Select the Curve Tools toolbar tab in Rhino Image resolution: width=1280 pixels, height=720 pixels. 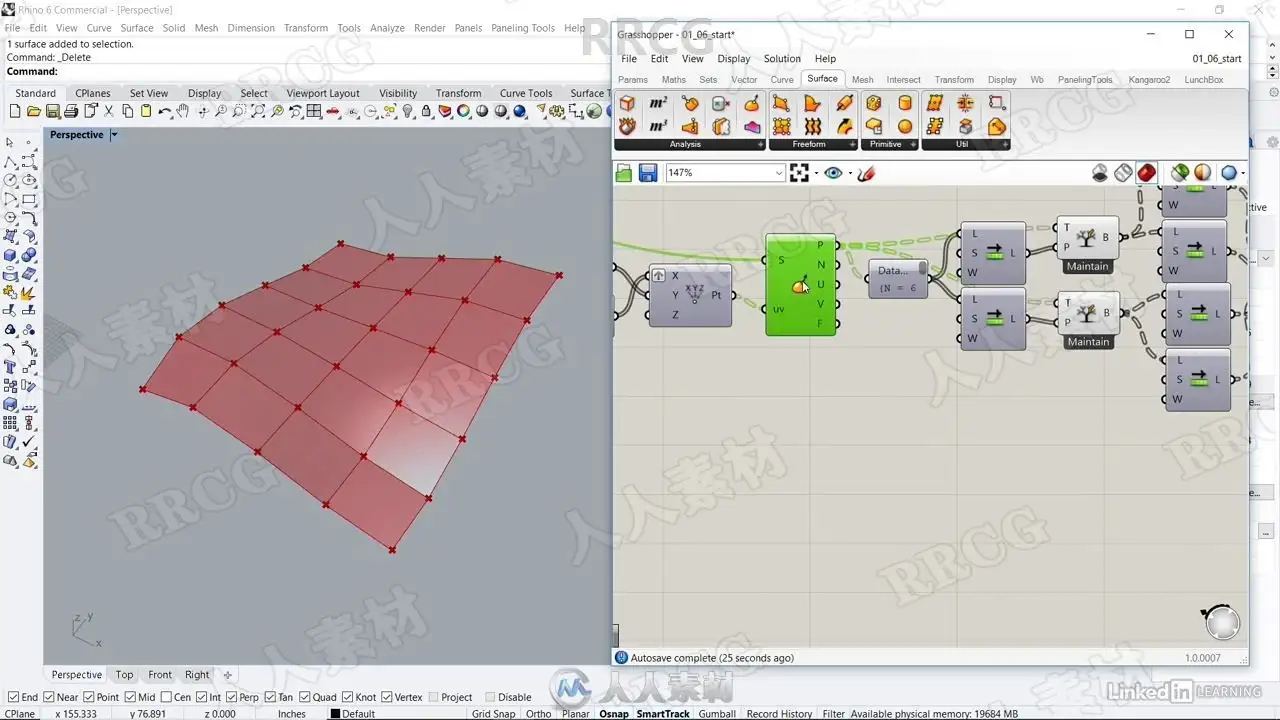526,93
